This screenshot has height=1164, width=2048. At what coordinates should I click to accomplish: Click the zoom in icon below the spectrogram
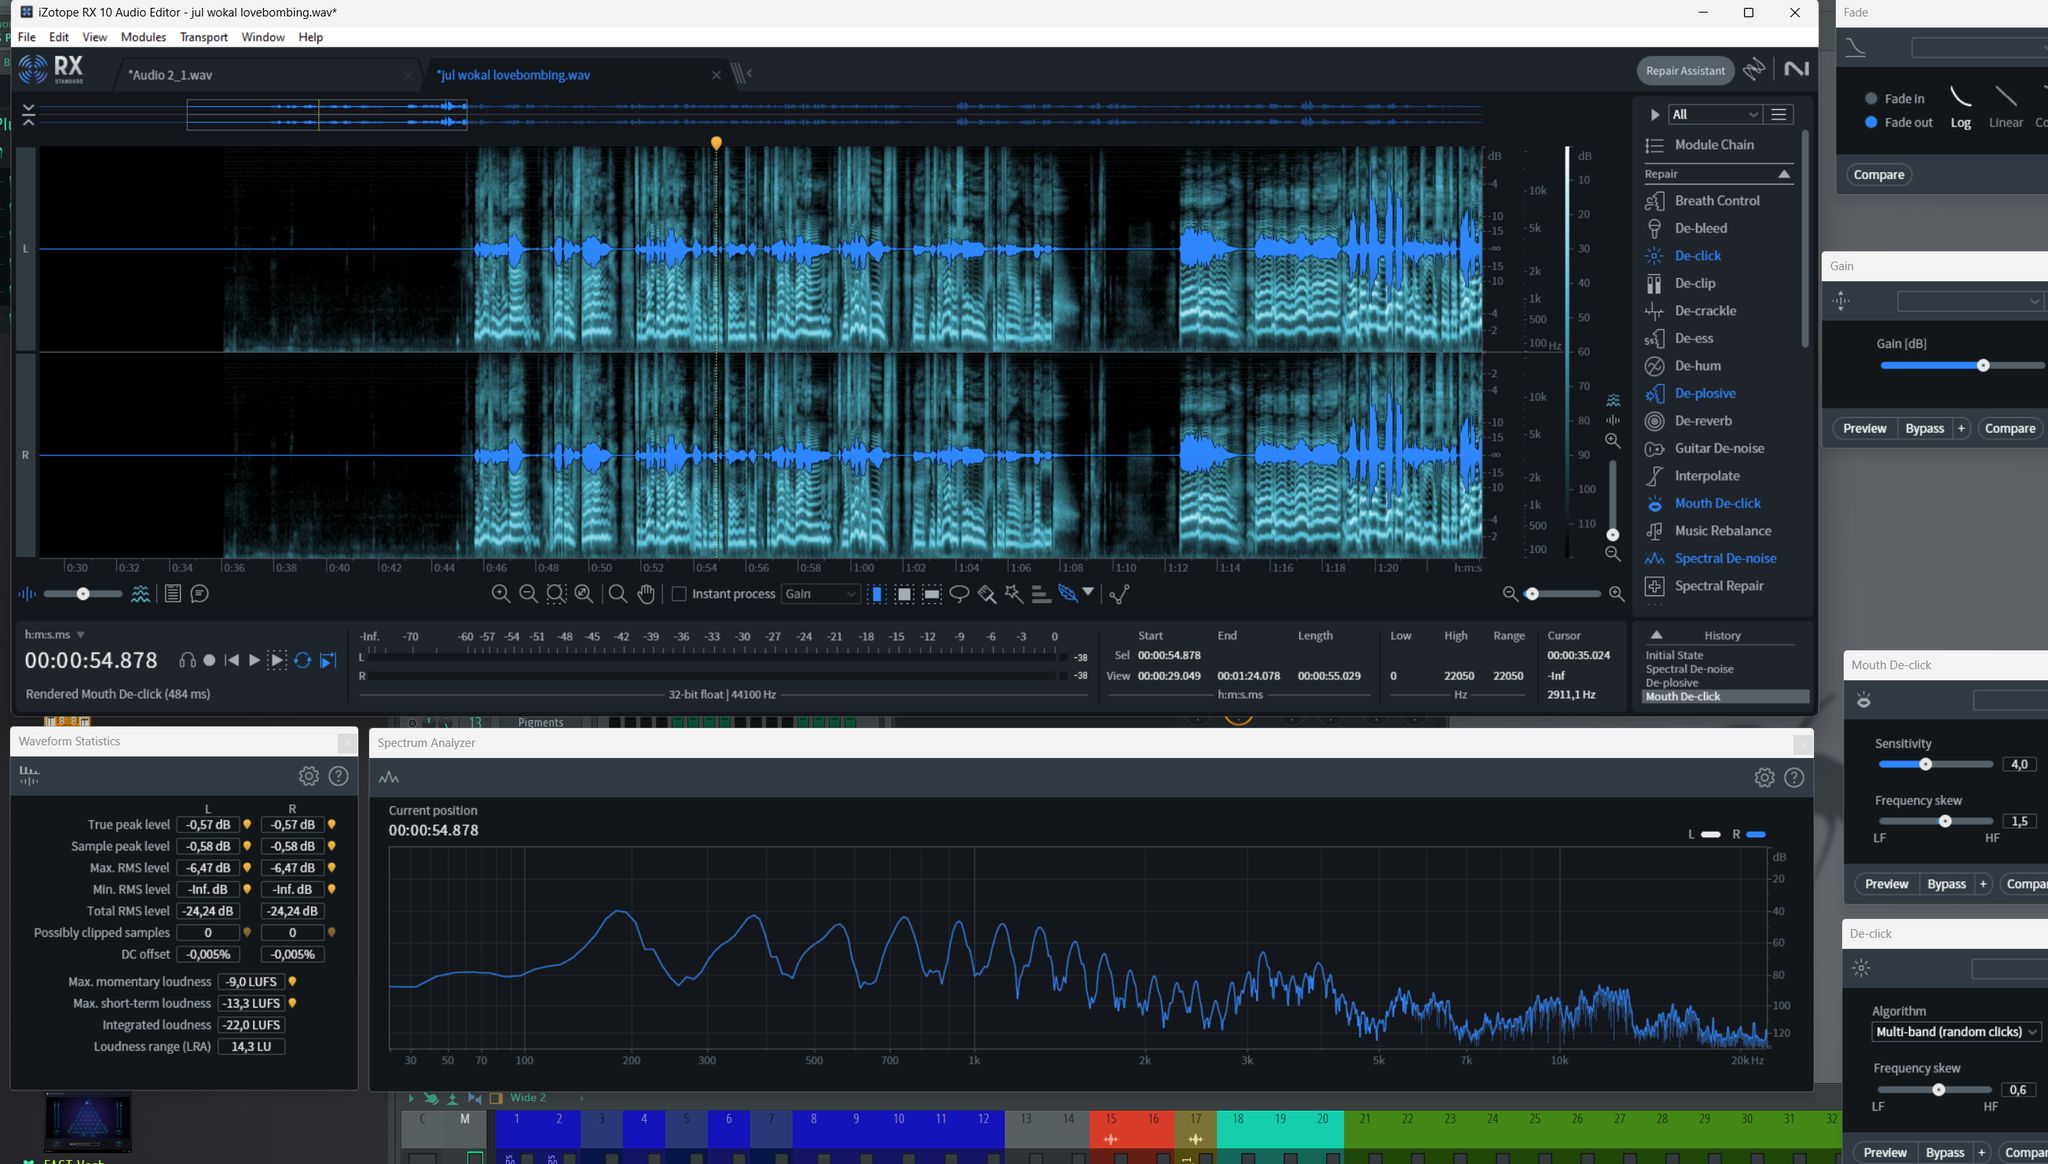click(501, 594)
